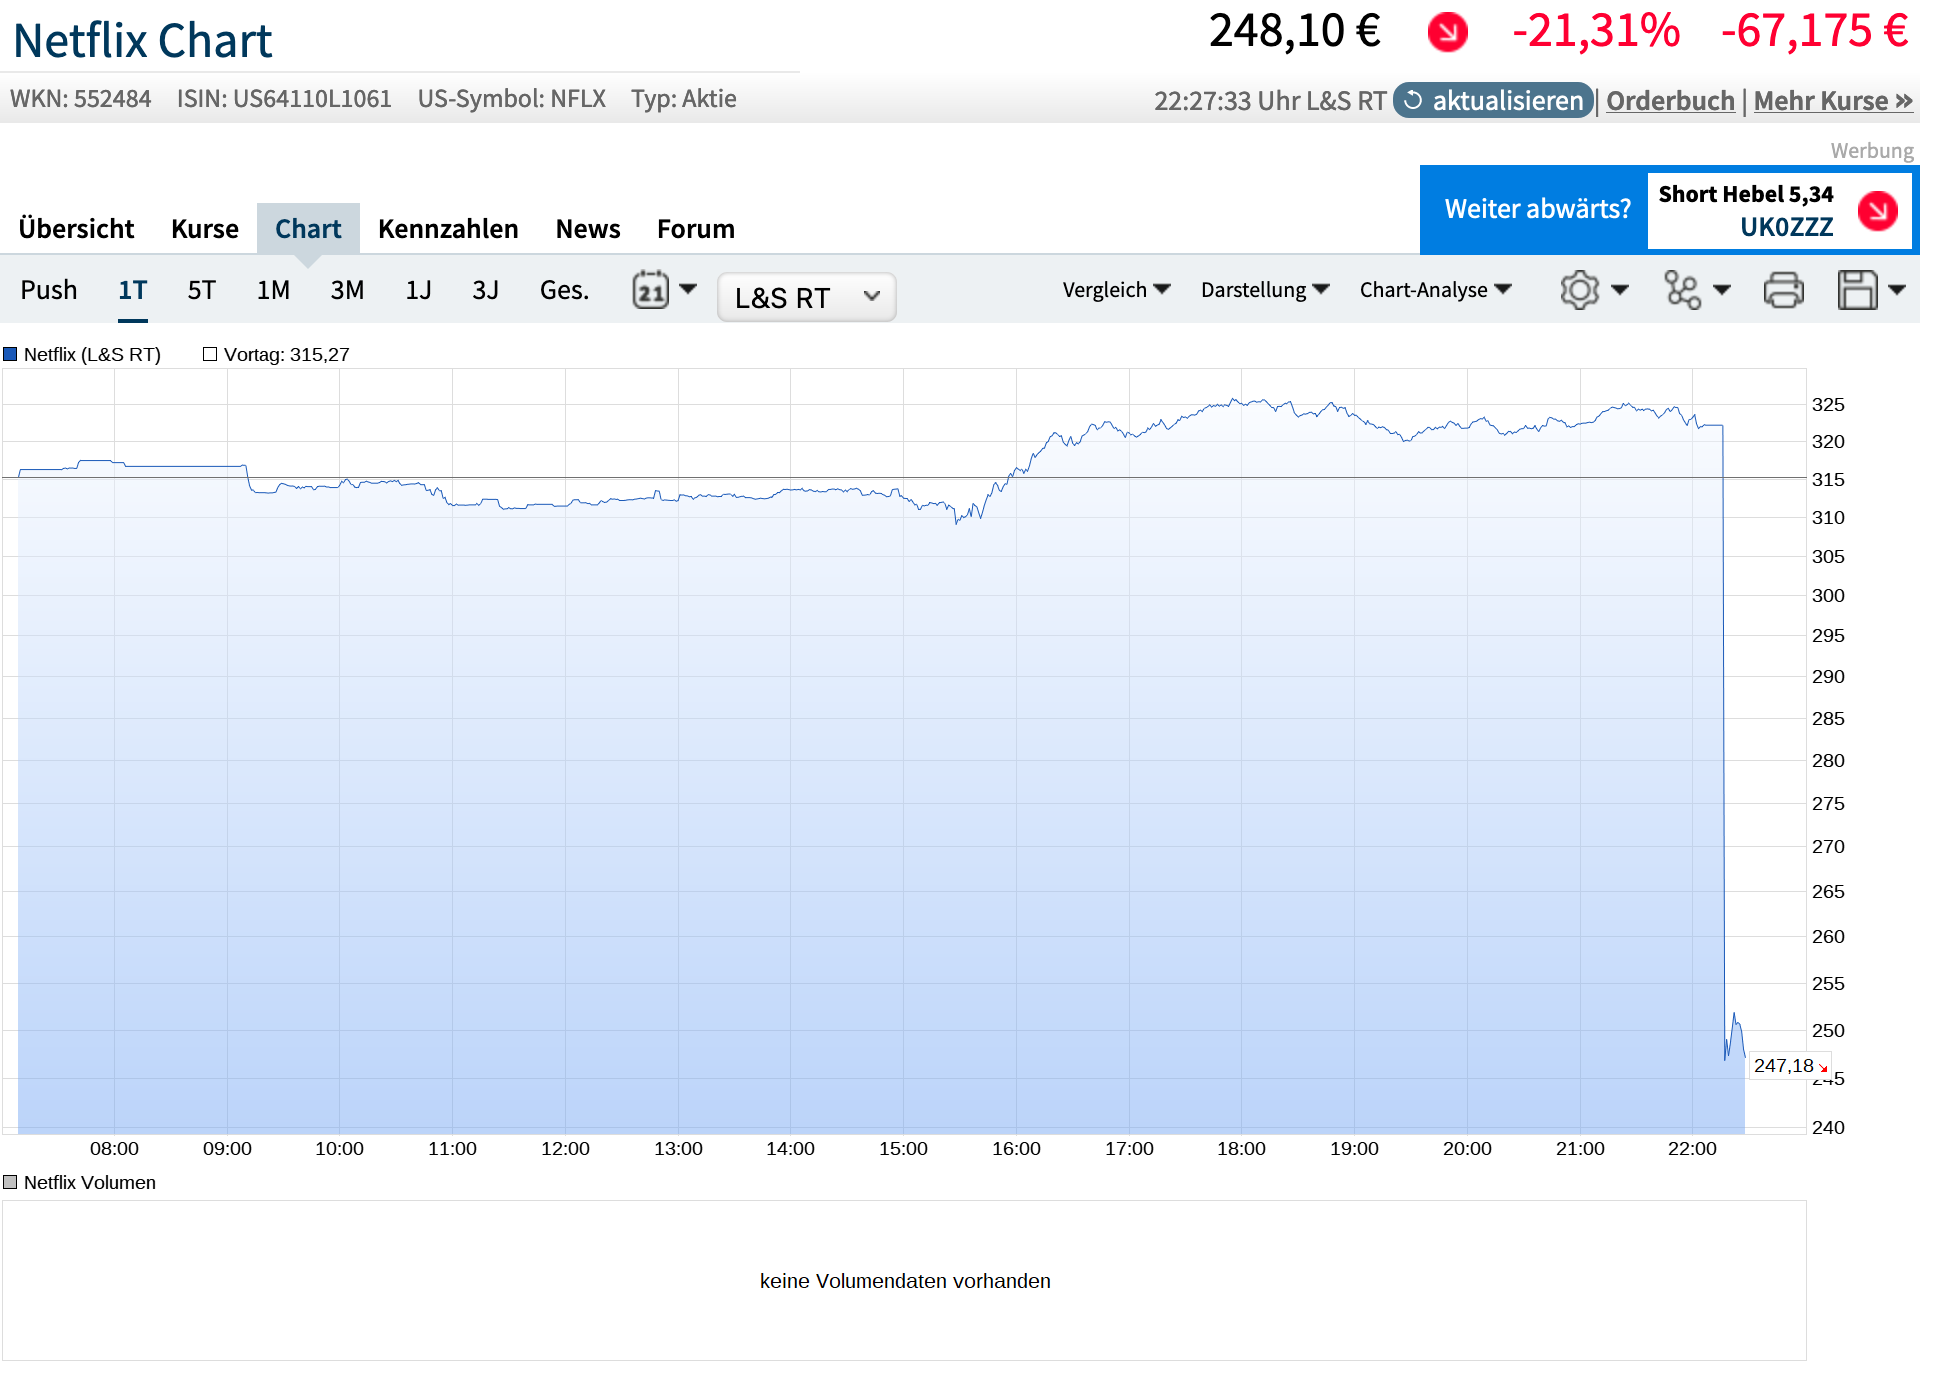The height and width of the screenshot is (1379, 1938).
Task: Click the calendar date picker icon
Action: [651, 291]
